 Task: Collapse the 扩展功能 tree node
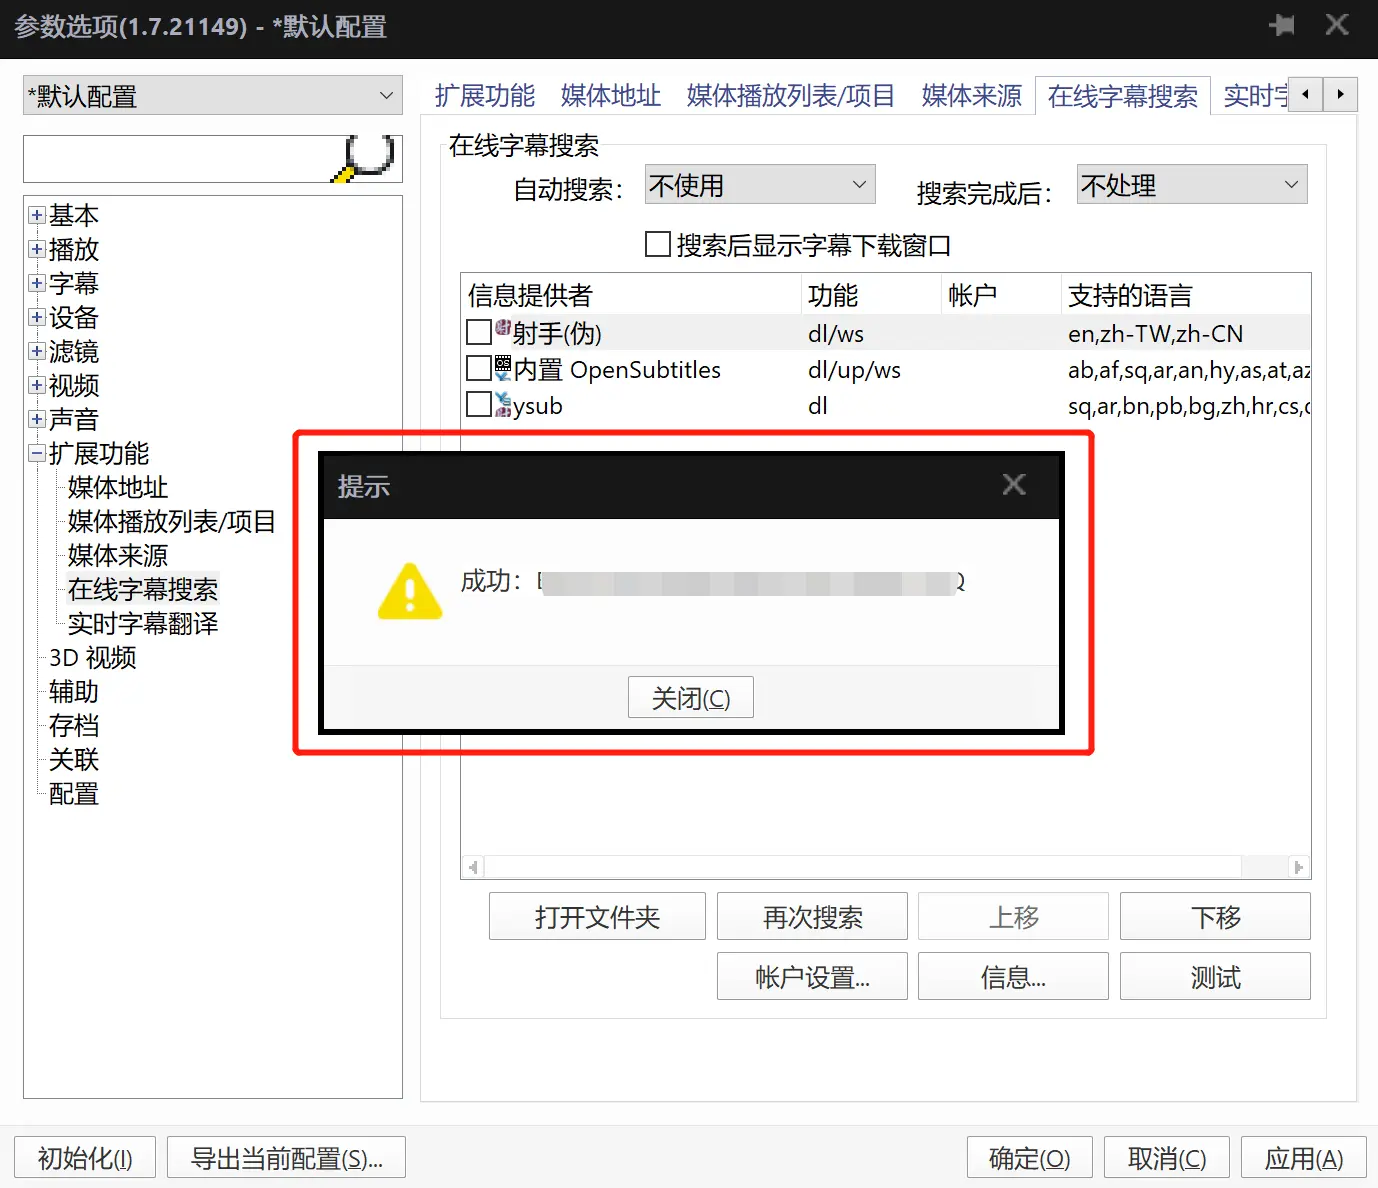37,453
